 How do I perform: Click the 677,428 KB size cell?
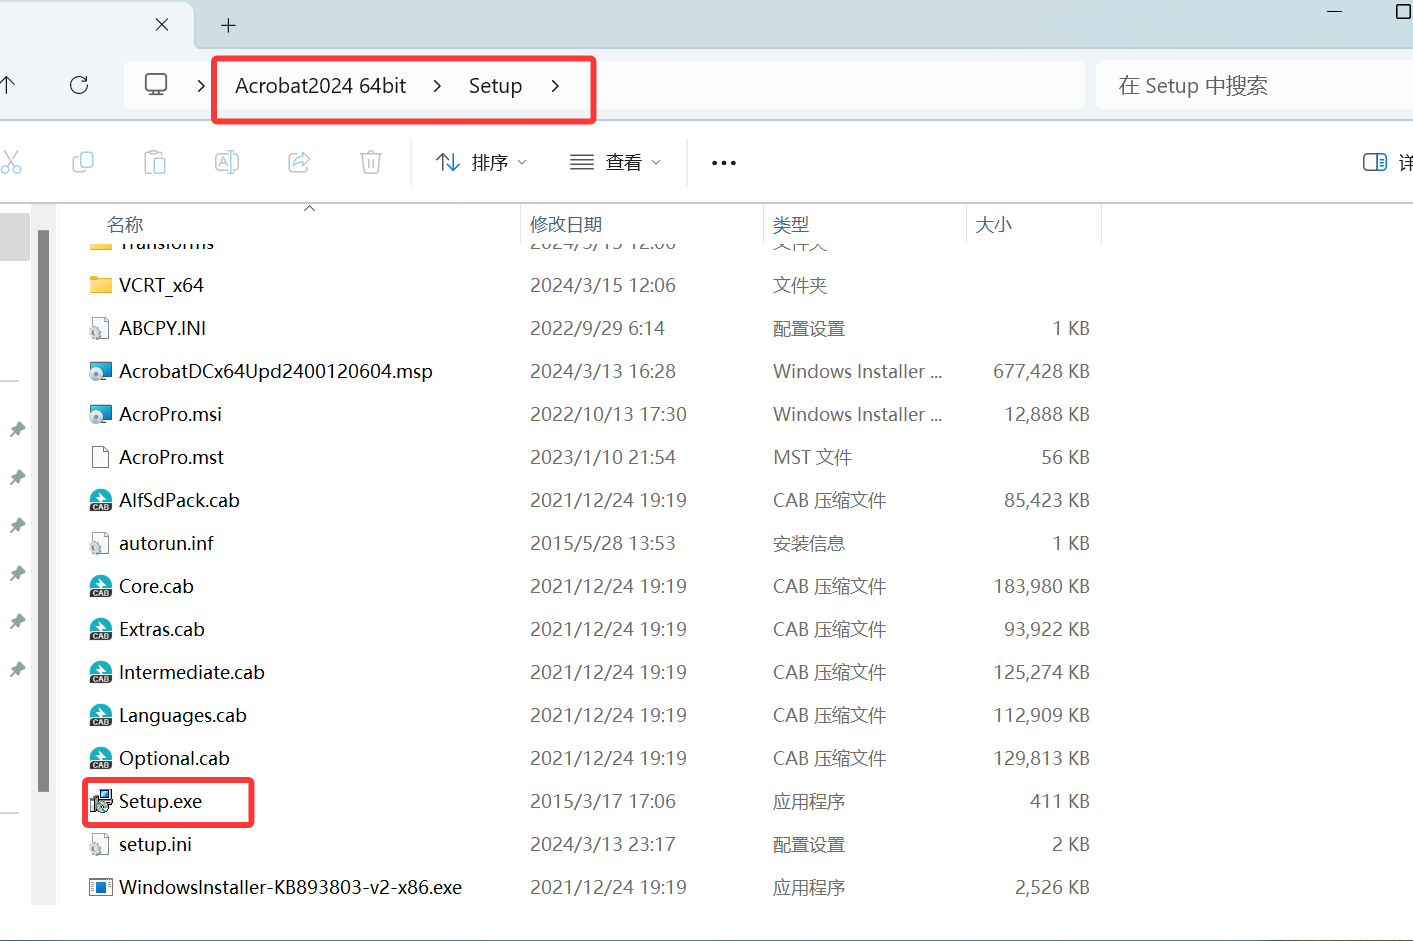pos(1041,371)
